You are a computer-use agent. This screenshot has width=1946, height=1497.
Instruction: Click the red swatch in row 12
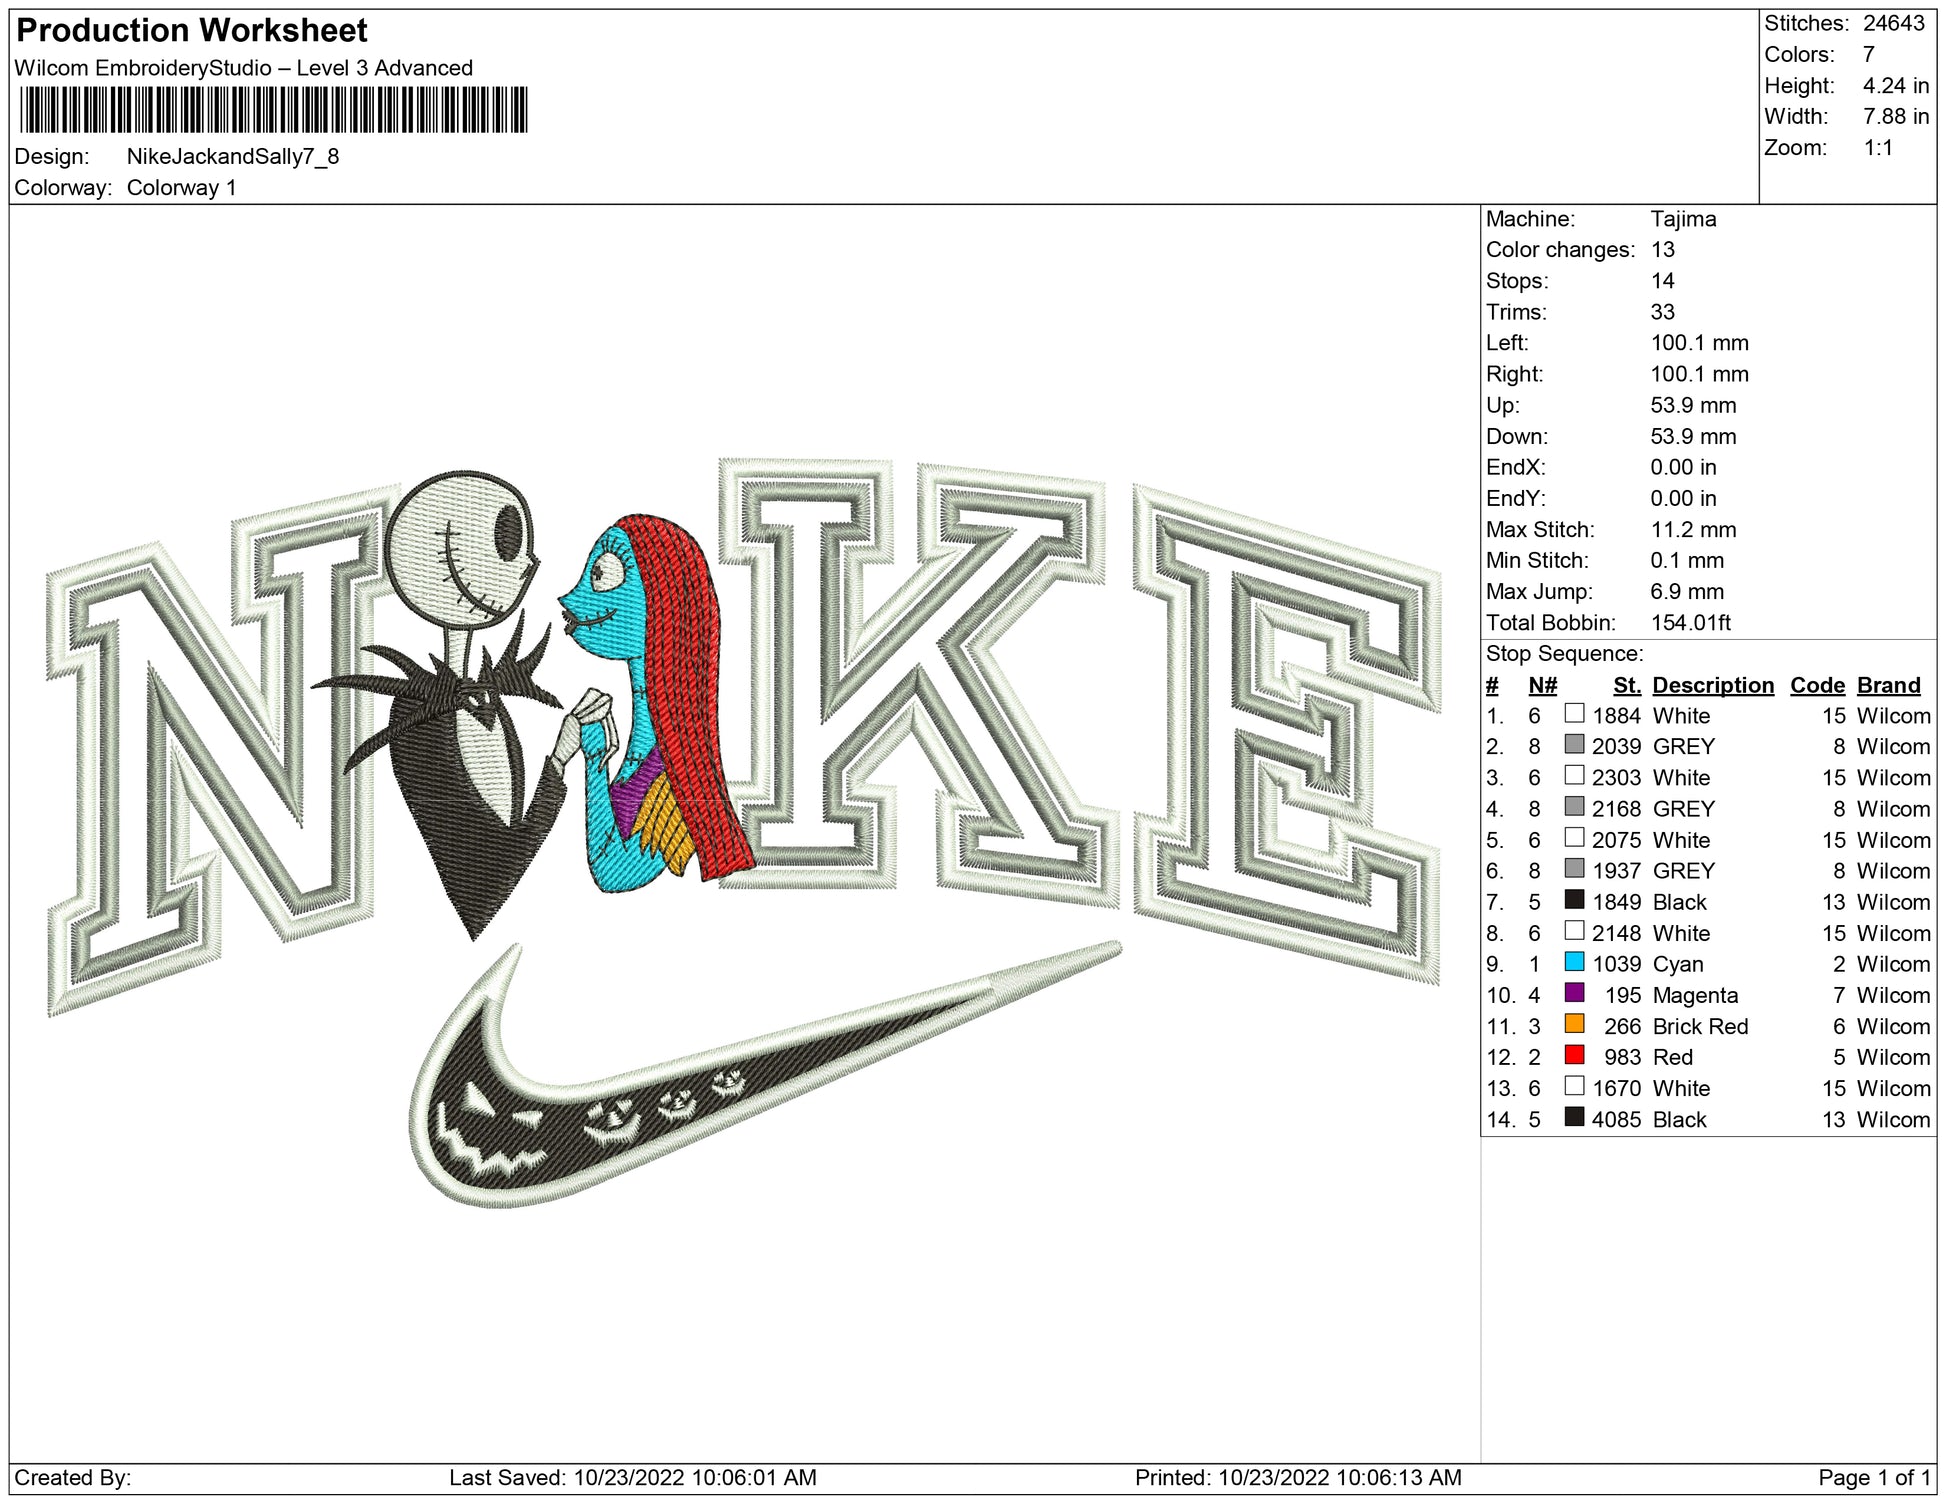point(1574,1055)
